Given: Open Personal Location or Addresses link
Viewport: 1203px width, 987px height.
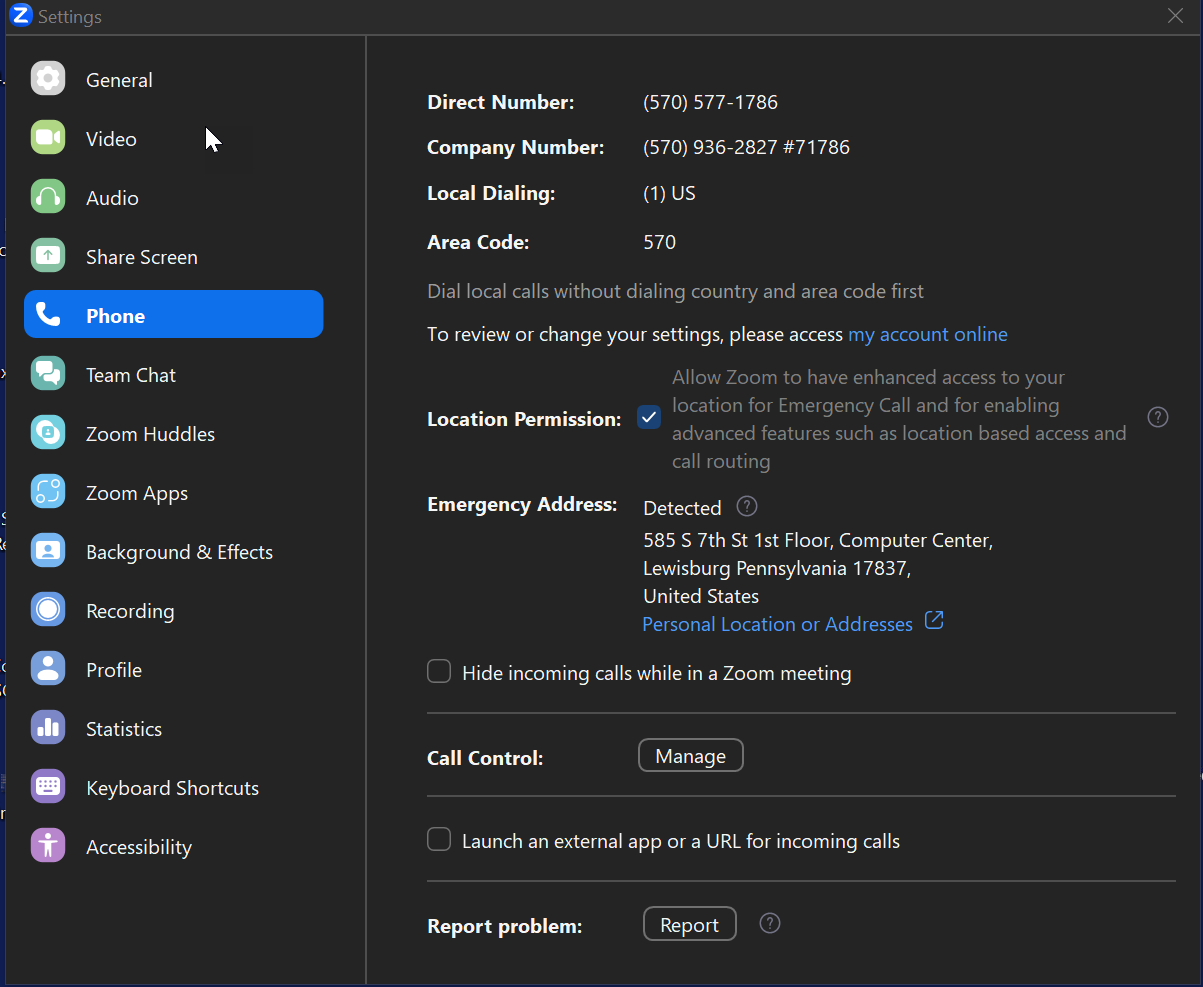Looking at the screenshot, I should (x=777, y=624).
